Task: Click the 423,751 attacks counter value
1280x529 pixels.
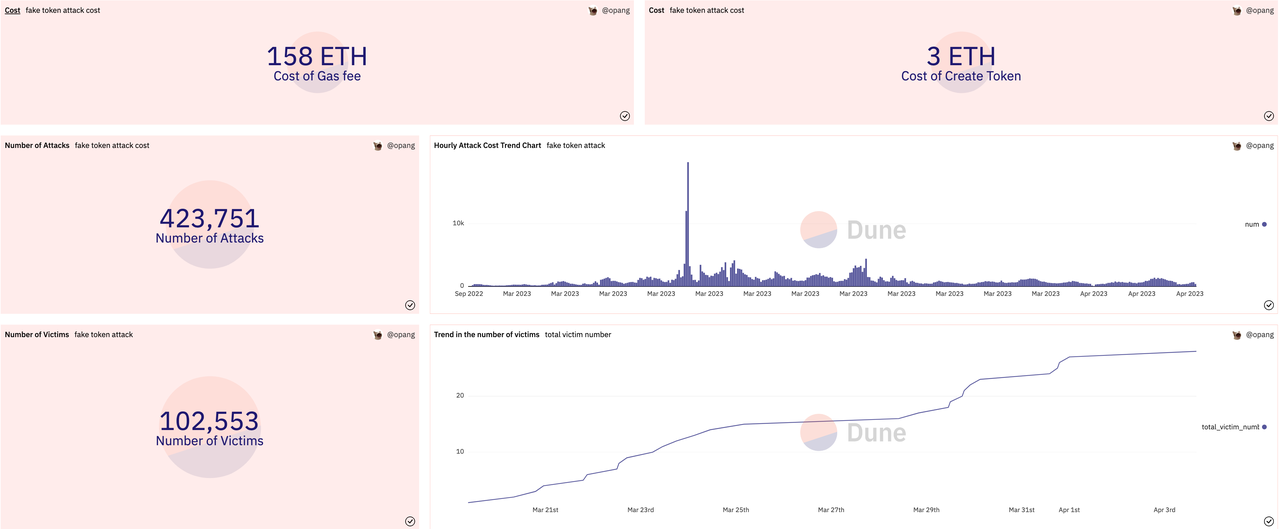Action: click(x=209, y=218)
